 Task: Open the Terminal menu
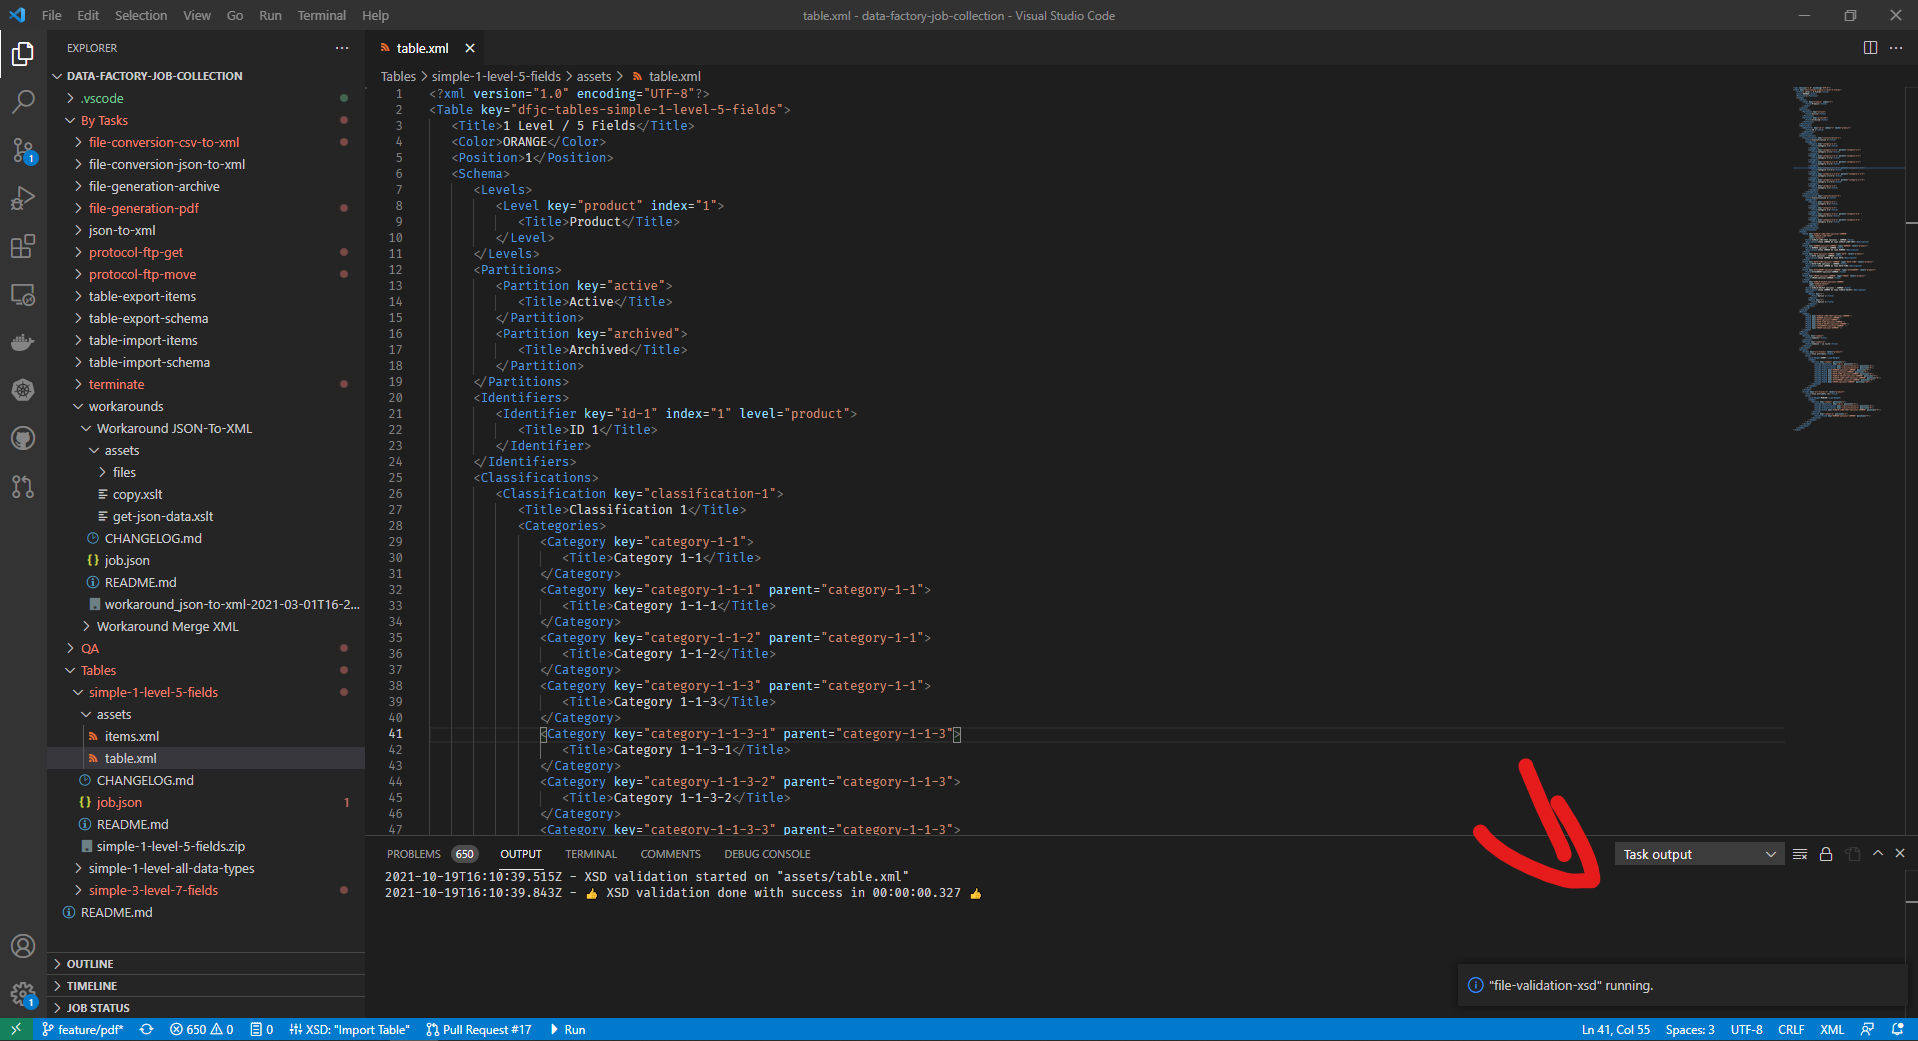point(321,15)
